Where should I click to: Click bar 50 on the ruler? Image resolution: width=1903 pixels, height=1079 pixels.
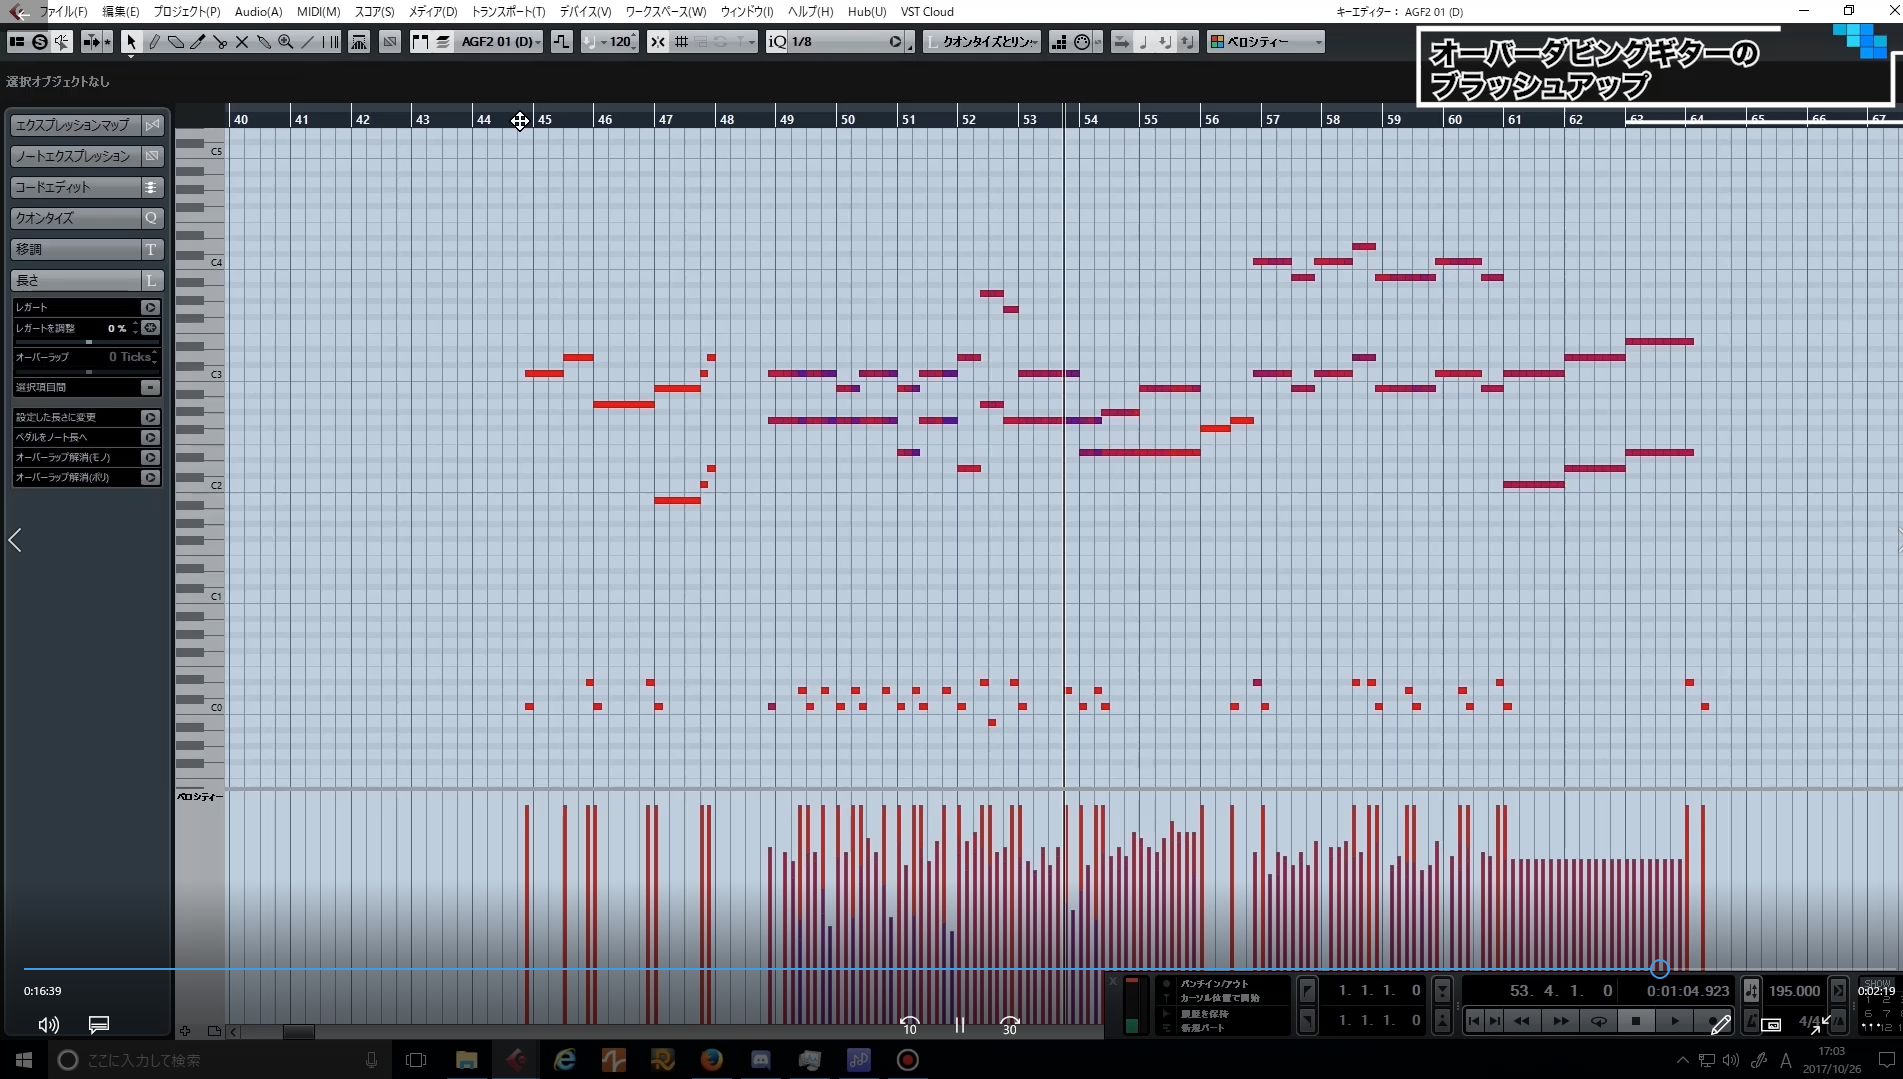click(848, 119)
